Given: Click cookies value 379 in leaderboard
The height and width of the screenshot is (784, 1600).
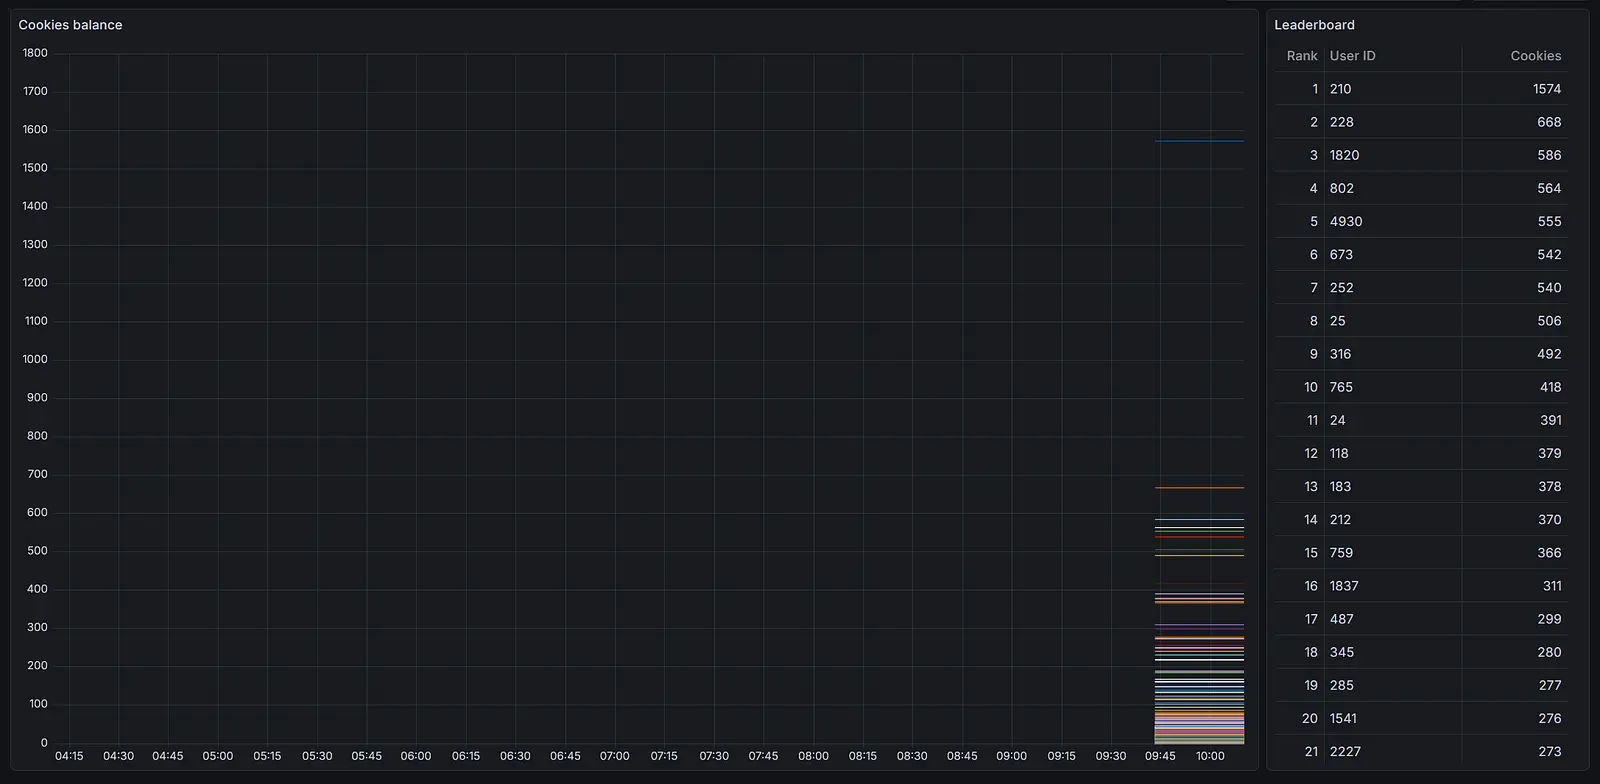Looking at the screenshot, I should click(x=1549, y=453).
